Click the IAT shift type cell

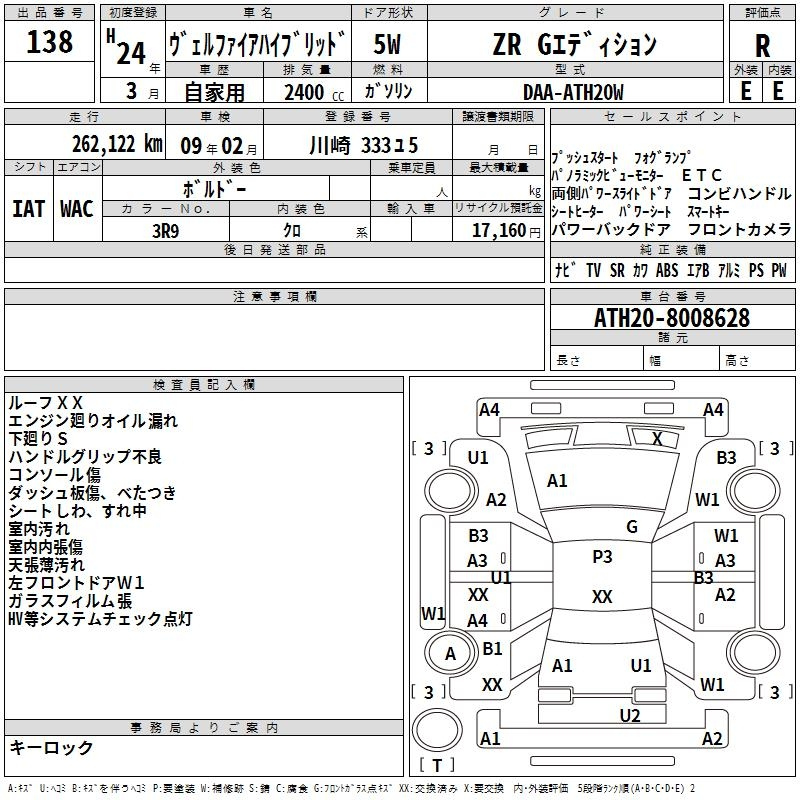pyautogui.click(x=28, y=208)
